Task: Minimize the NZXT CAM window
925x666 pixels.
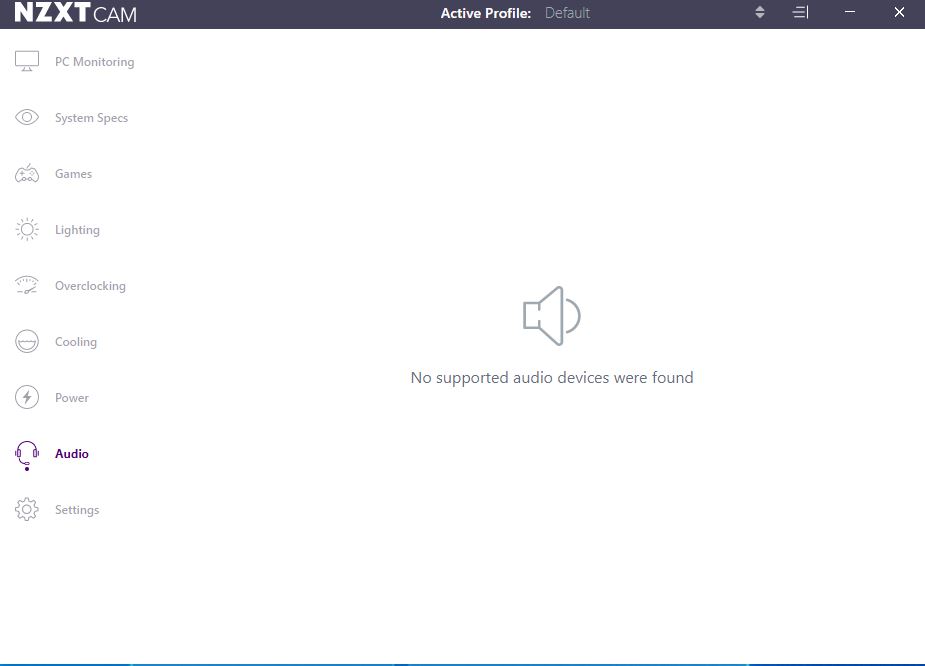Action: [x=849, y=12]
